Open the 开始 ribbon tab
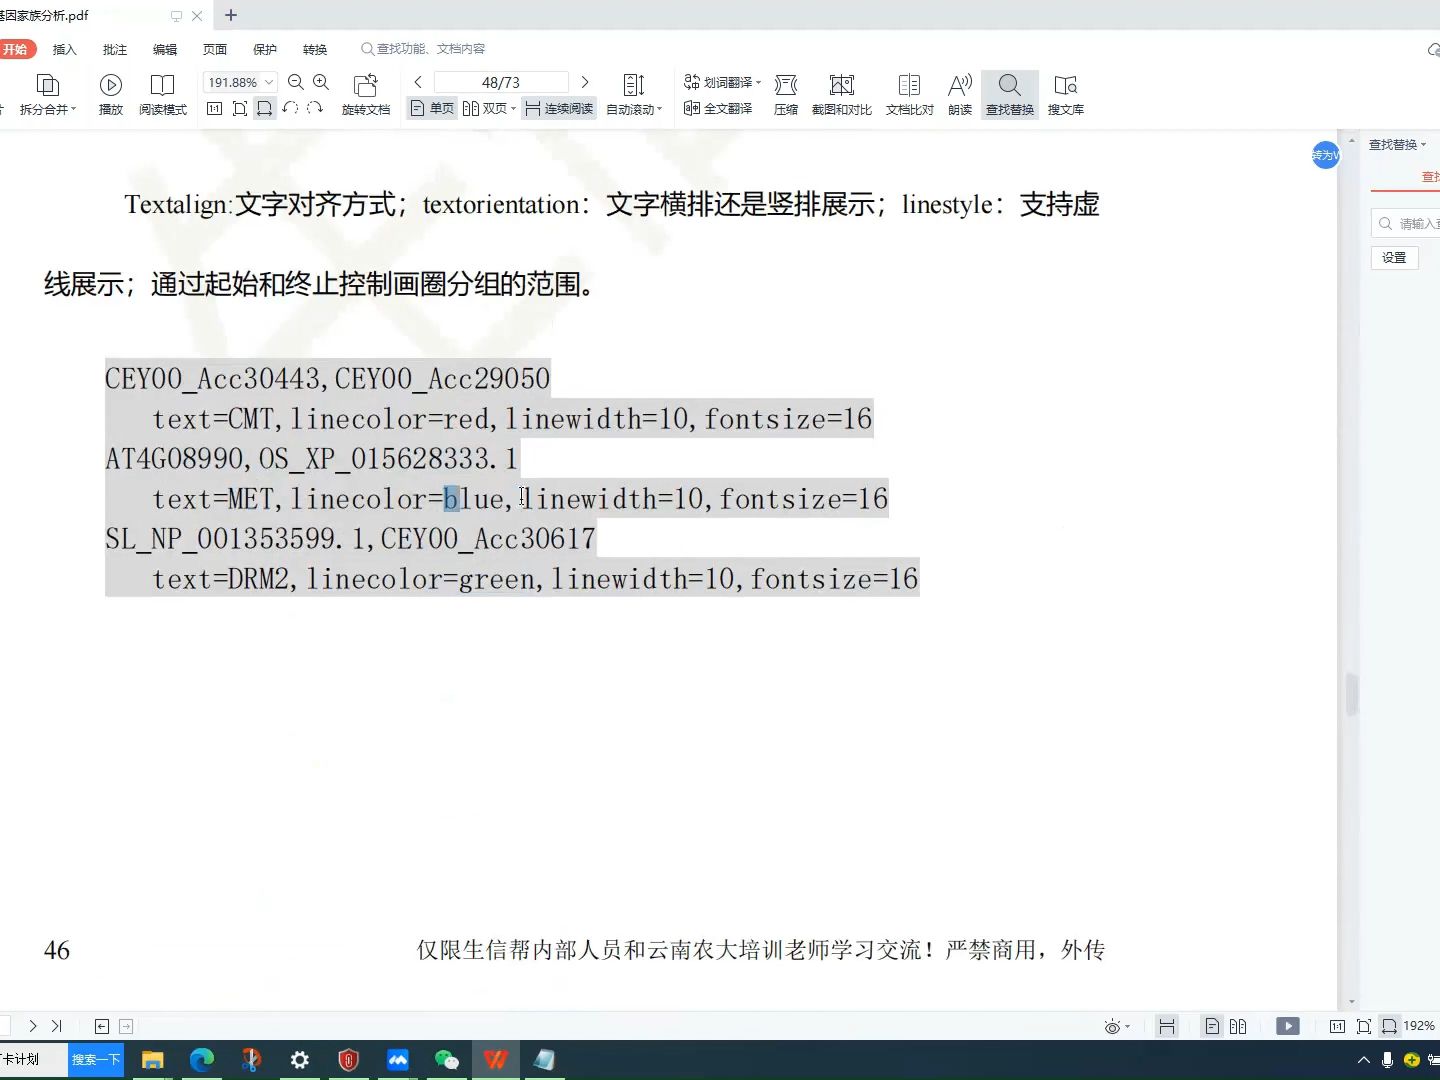1440x1080 pixels. pos(16,49)
